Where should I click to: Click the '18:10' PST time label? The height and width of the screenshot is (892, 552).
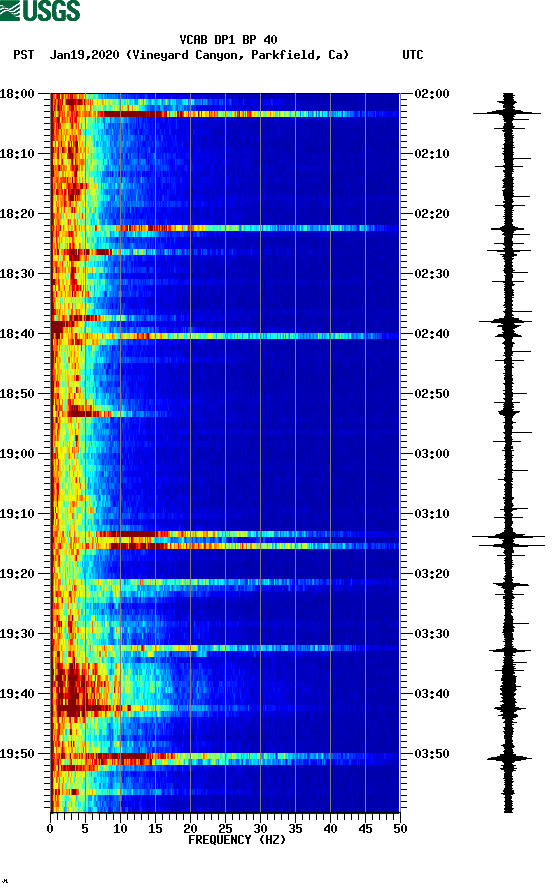pos(17,154)
